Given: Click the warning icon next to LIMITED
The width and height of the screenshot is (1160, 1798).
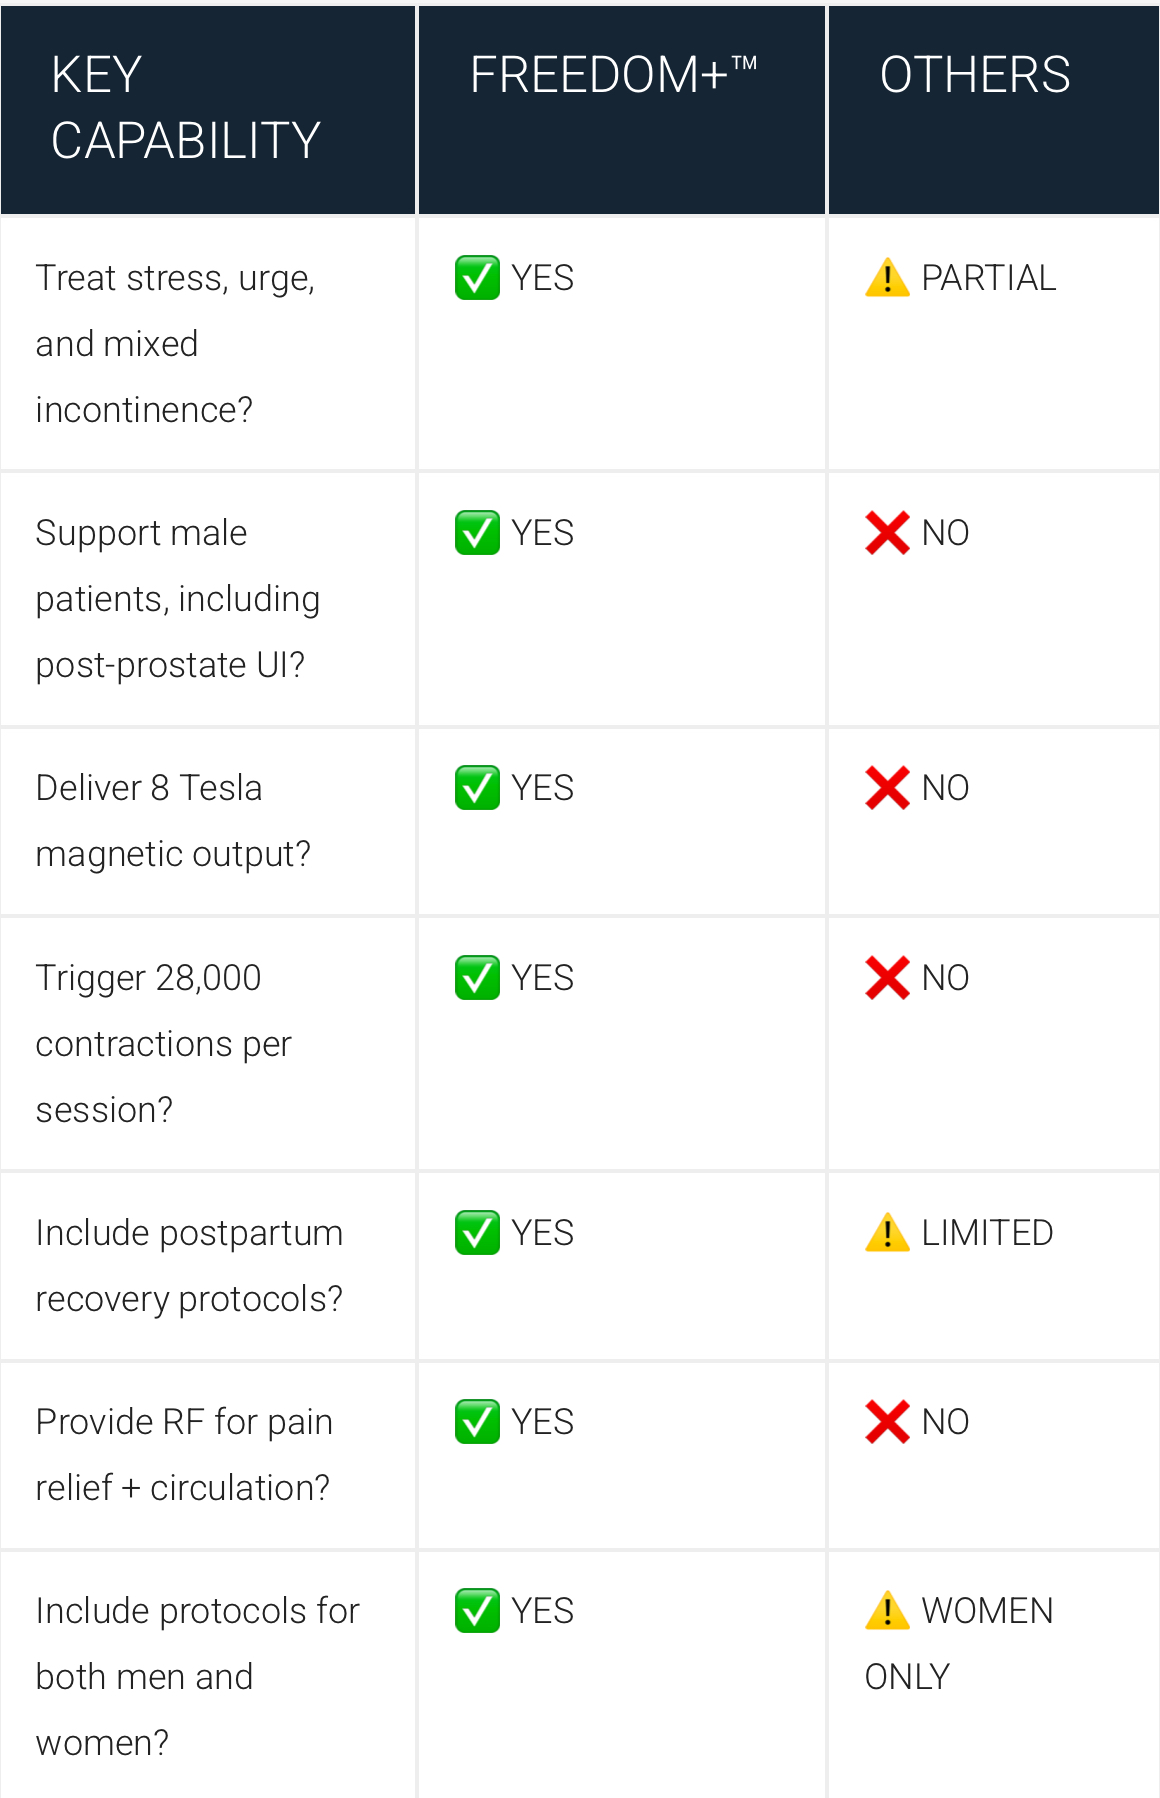Looking at the screenshot, I should click(887, 1233).
